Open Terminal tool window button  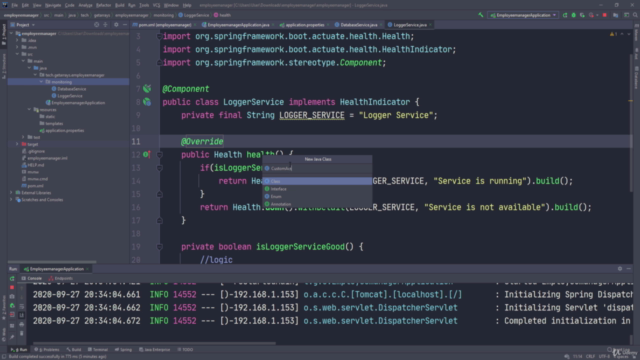point(98,350)
